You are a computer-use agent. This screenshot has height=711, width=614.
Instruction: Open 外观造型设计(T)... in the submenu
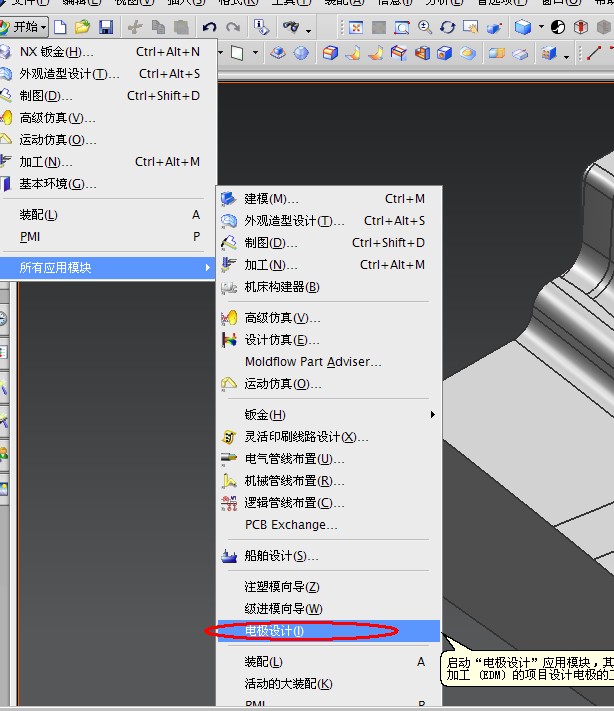(329, 221)
